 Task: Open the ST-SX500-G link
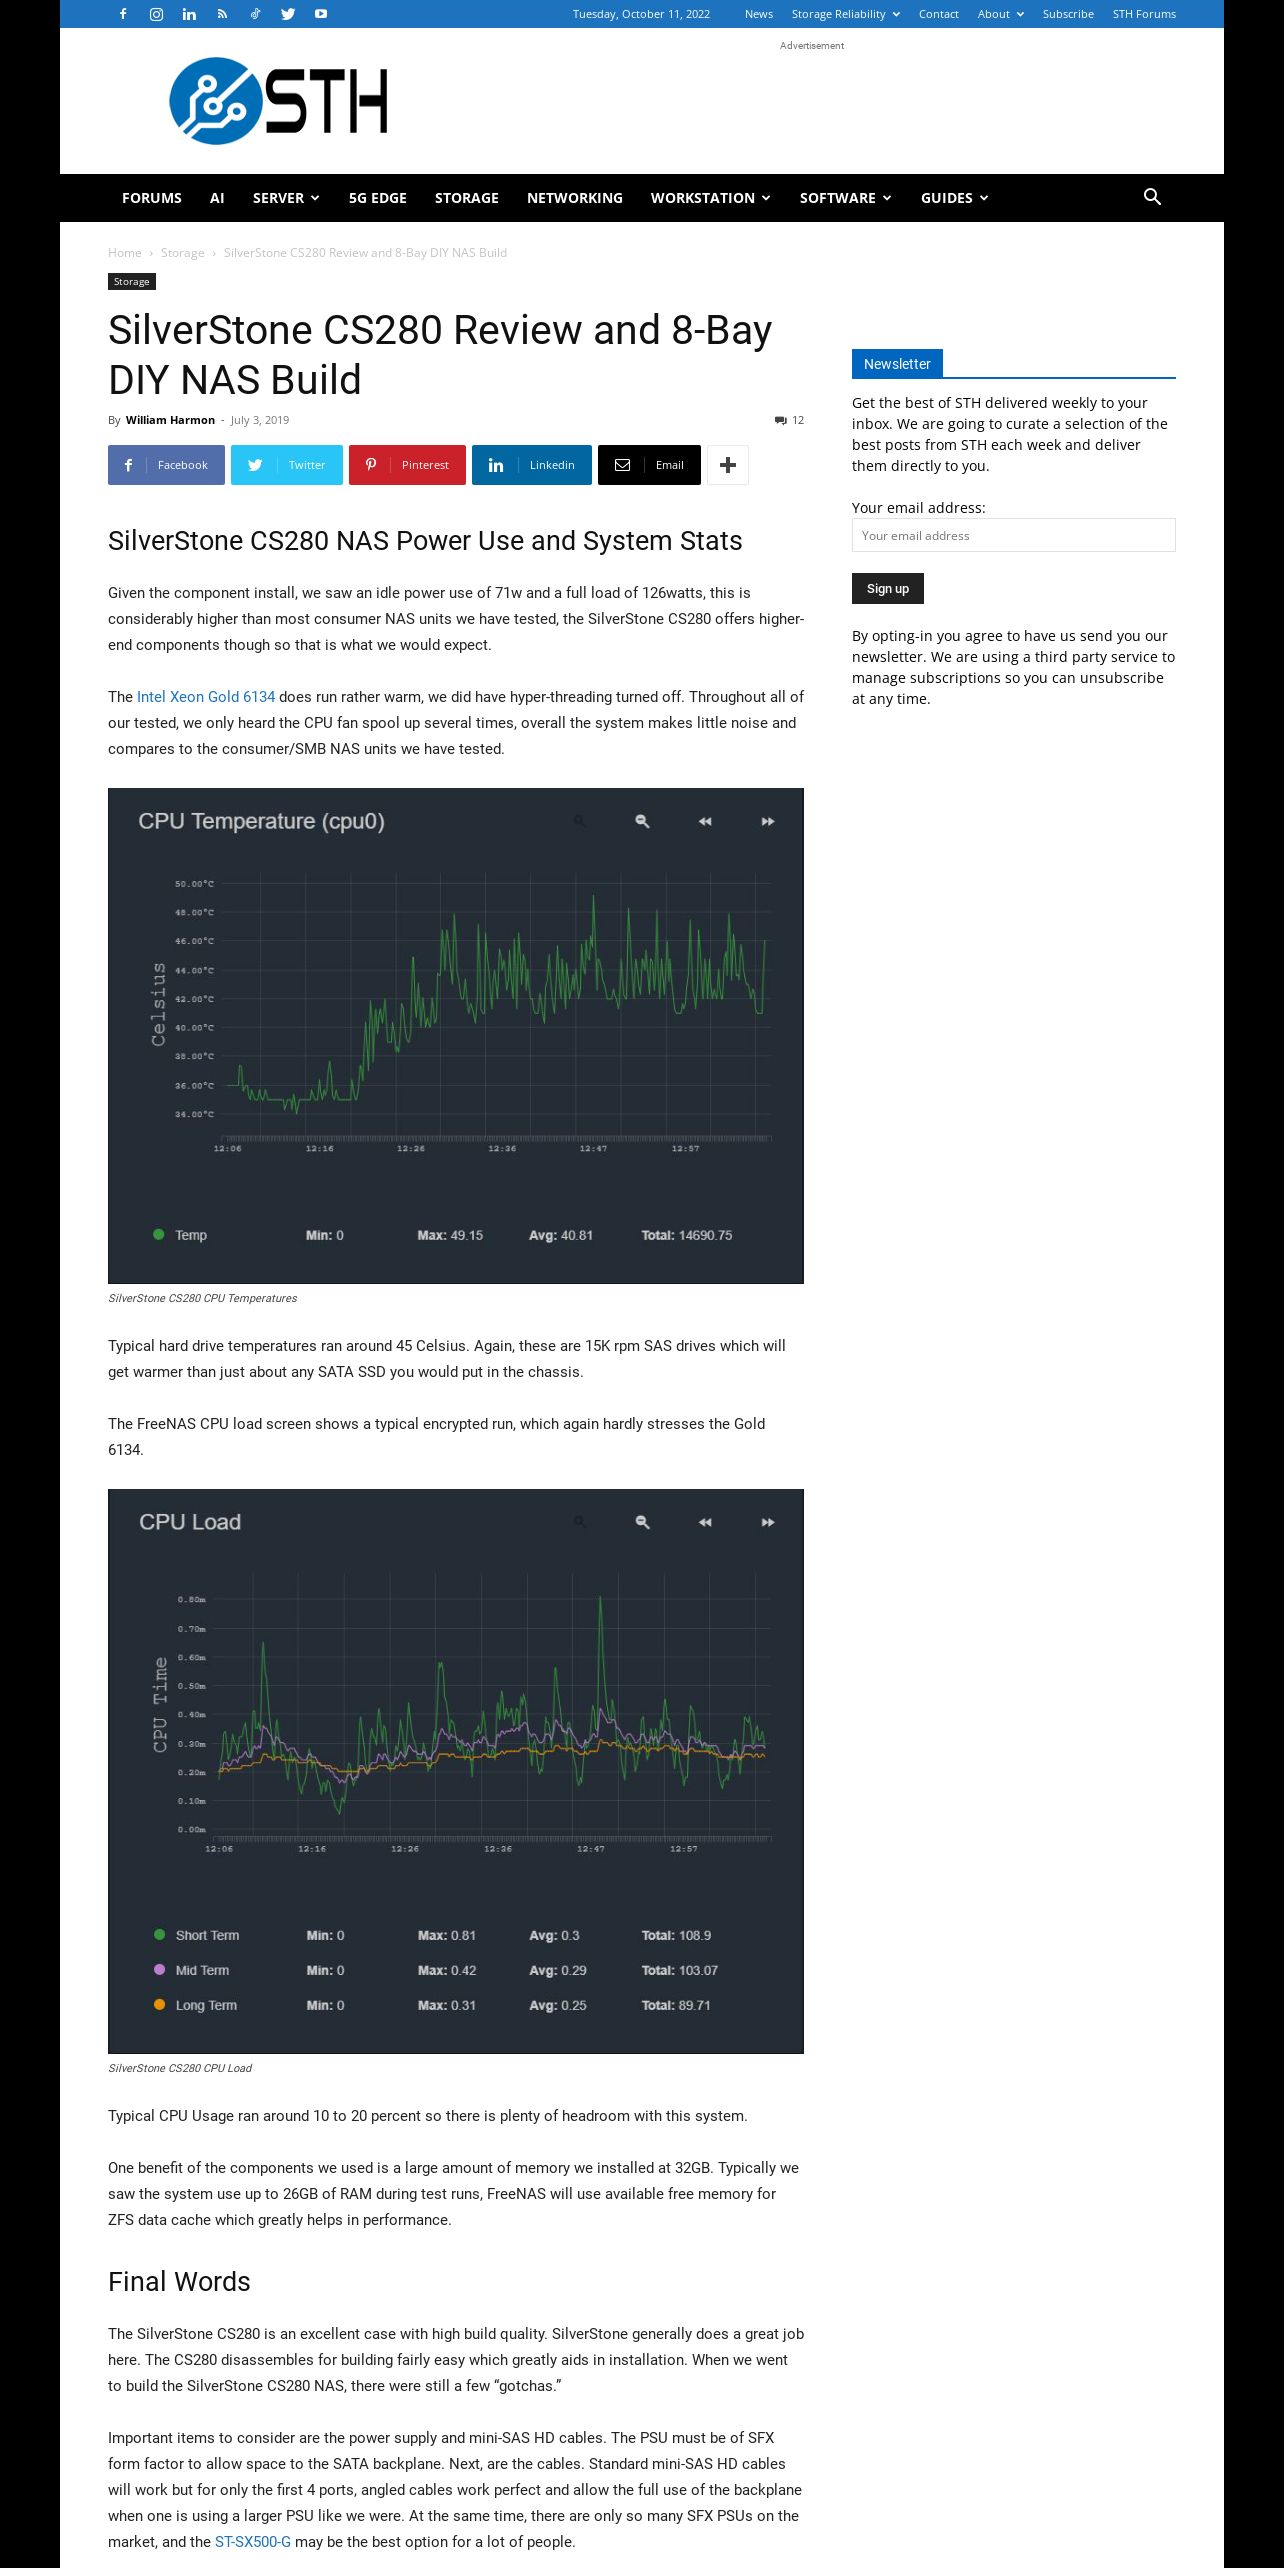coord(253,2542)
